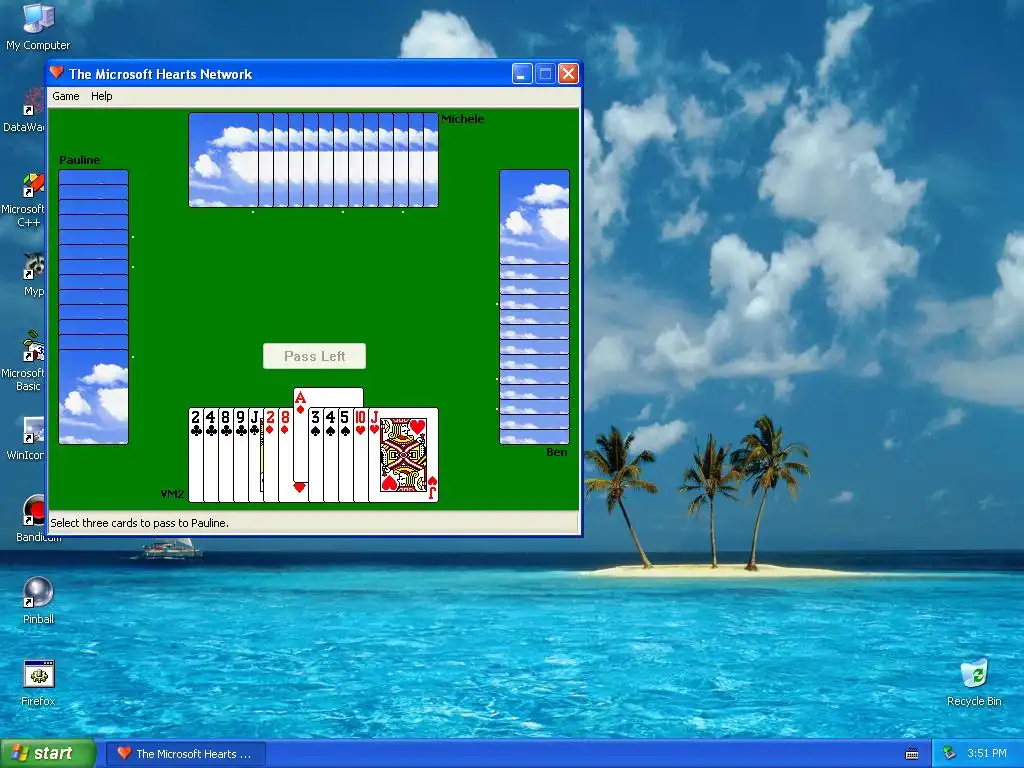This screenshot has width=1024, height=768.
Task: Click the 3:51 PM clock
Action: (x=987, y=753)
